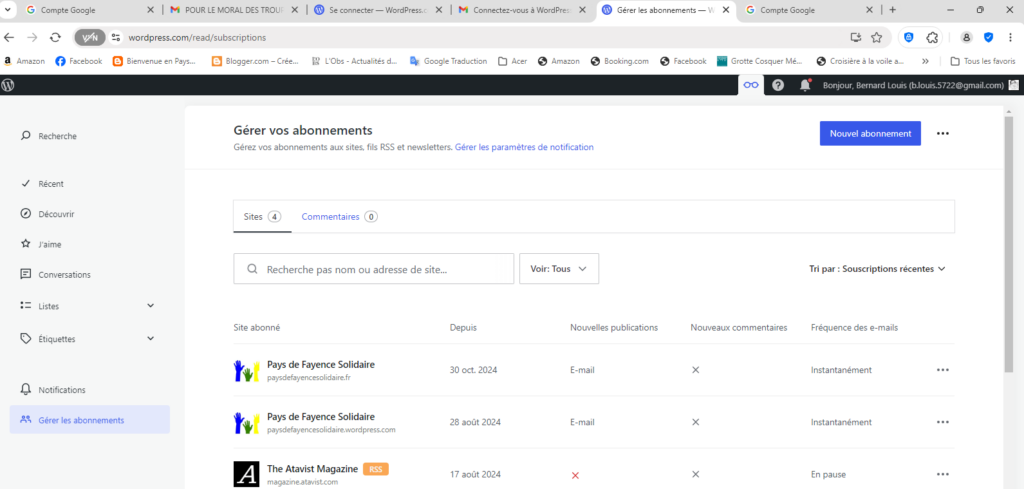Image resolution: width=1024 pixels, height=489 pixels.
Task: Click the Recherche magnifier in sidebar
Action: click(27, 136)
